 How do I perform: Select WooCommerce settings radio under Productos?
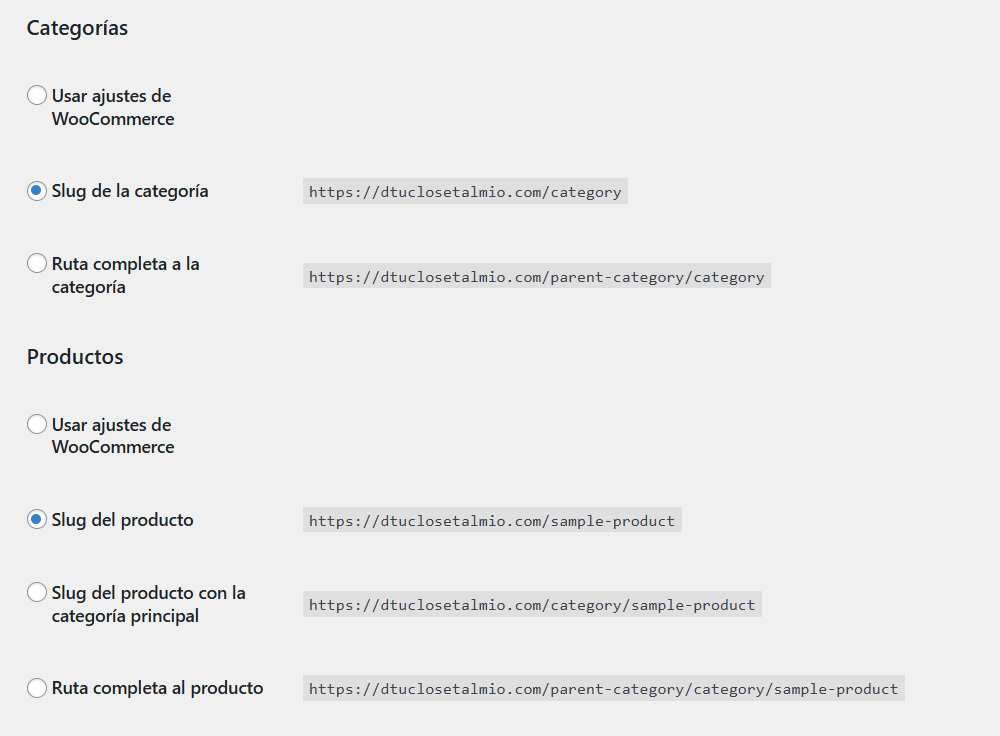coord(37,425)
